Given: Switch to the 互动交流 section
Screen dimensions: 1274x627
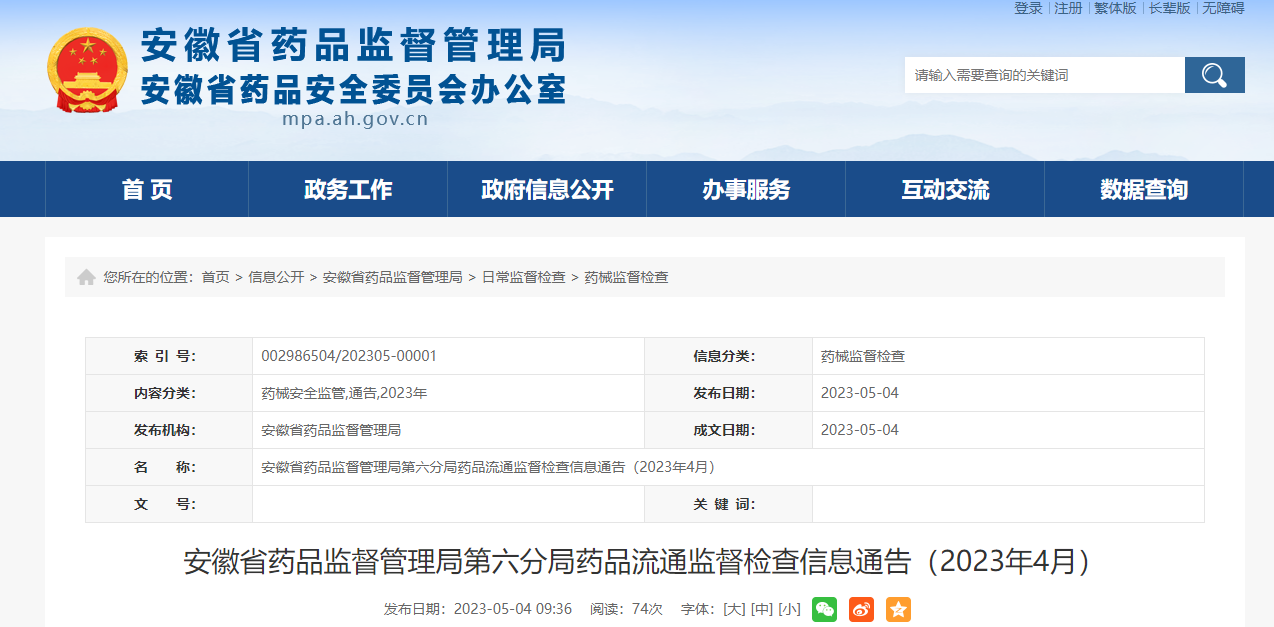Looking at the screenshot, I should coord(945,189).
